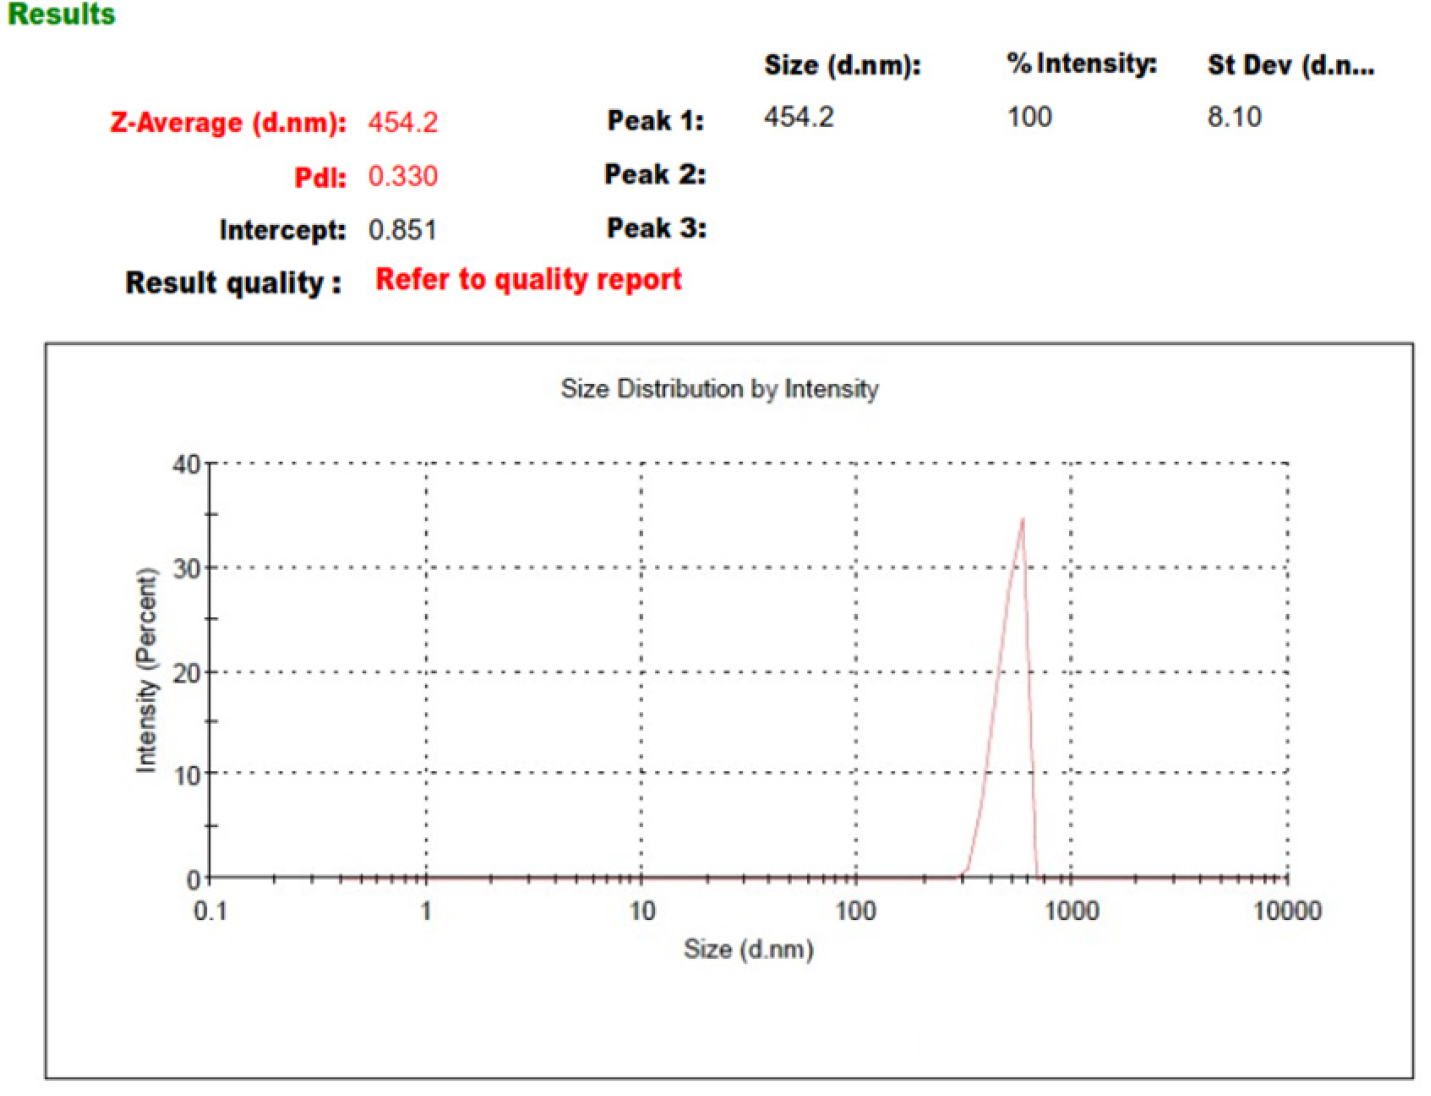Click the "Intensity (Percent)" vertical axis label
Image resolution: width=1431 pixels, height=1096 pixels.
[147, 671]
